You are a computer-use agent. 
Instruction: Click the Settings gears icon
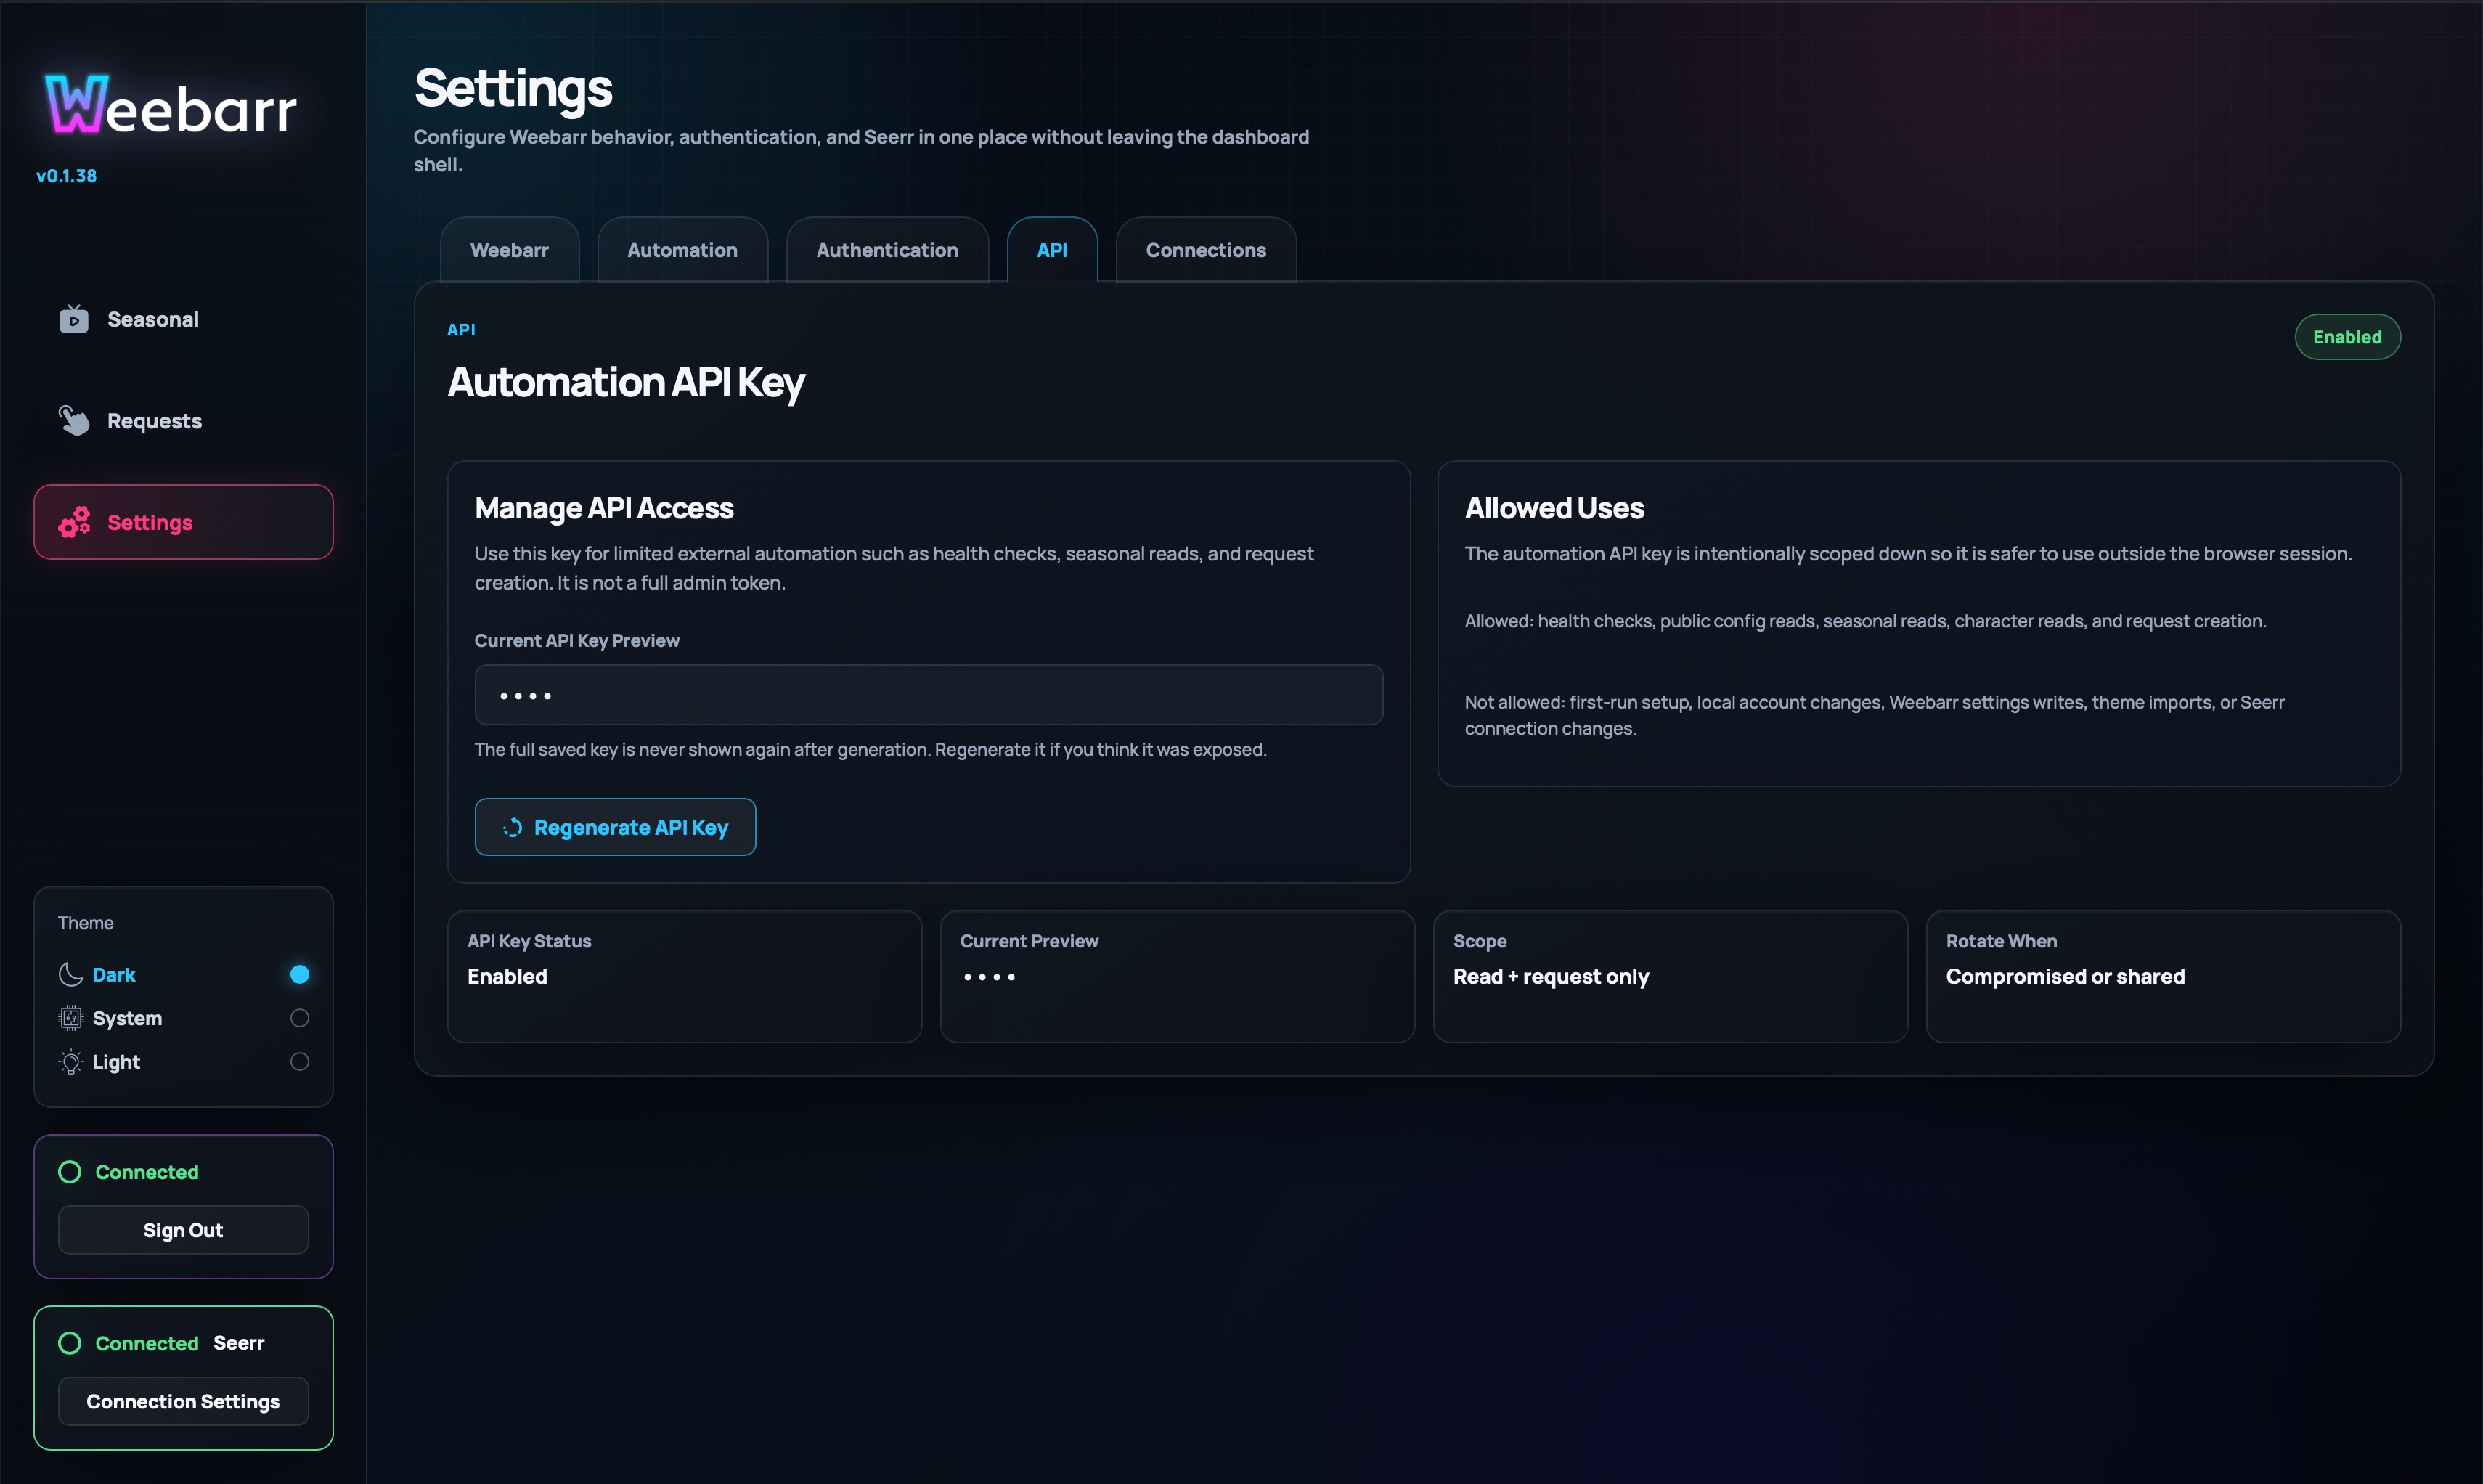[74, 522]
